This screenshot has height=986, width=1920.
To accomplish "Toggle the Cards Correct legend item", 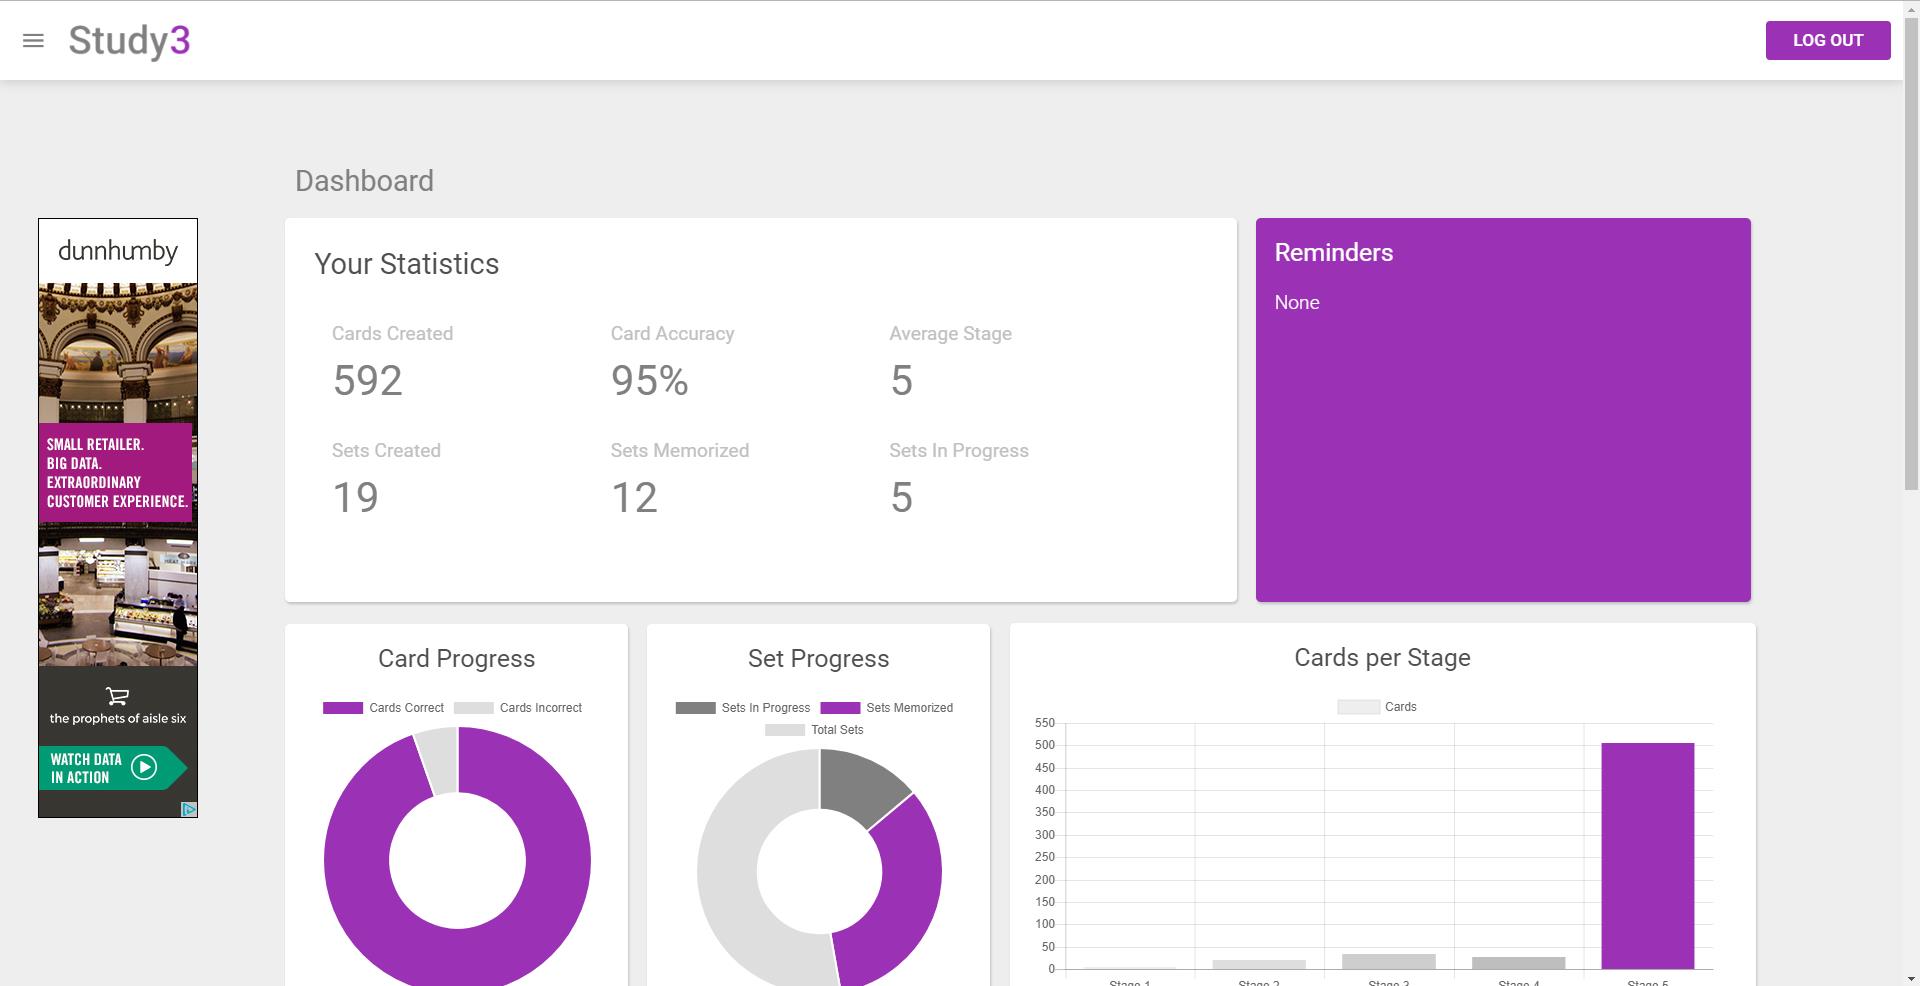I will tap(383, 708).
